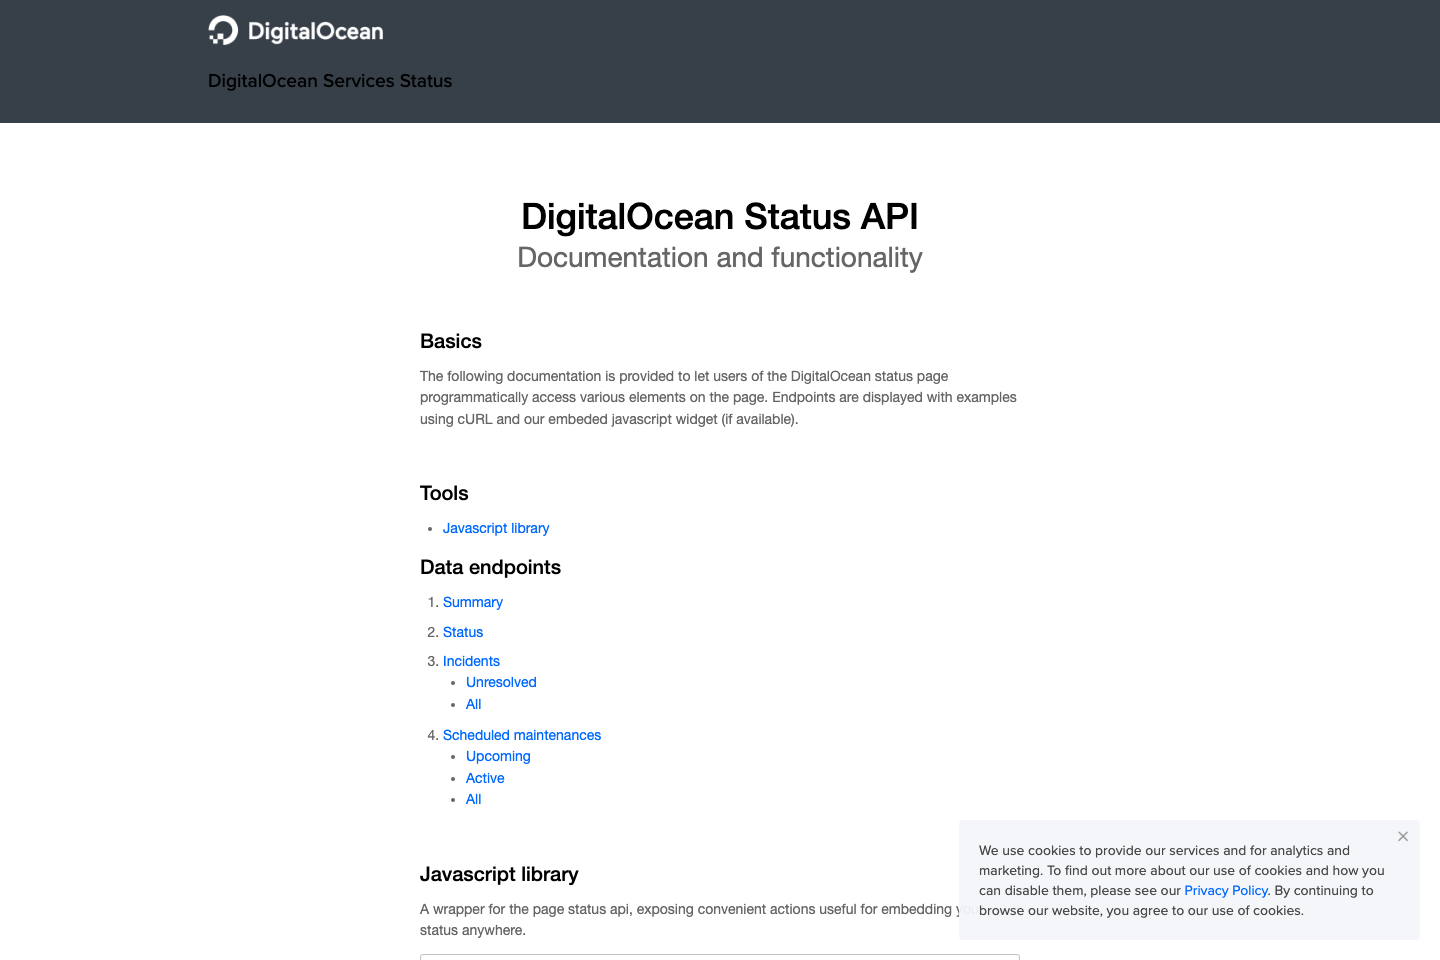
Task: View Active scheduled maintenances
Action: pyautogui.click(x=485, y=778)
